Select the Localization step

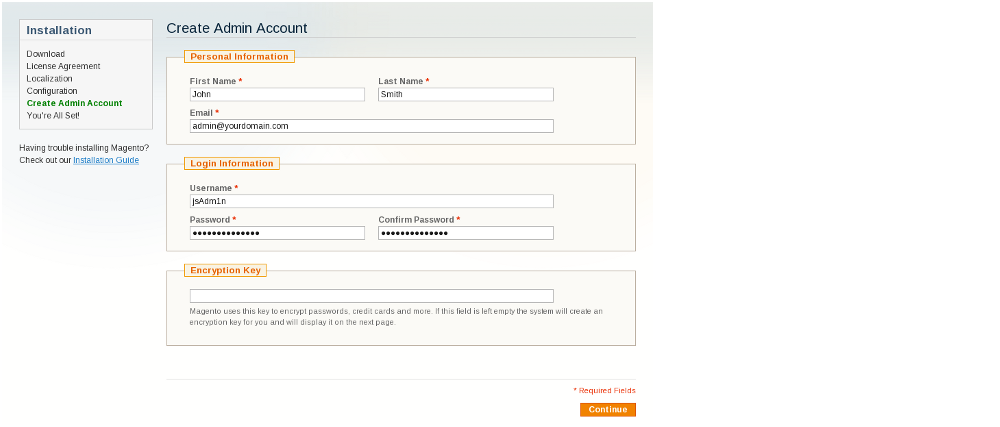[49, 79]
